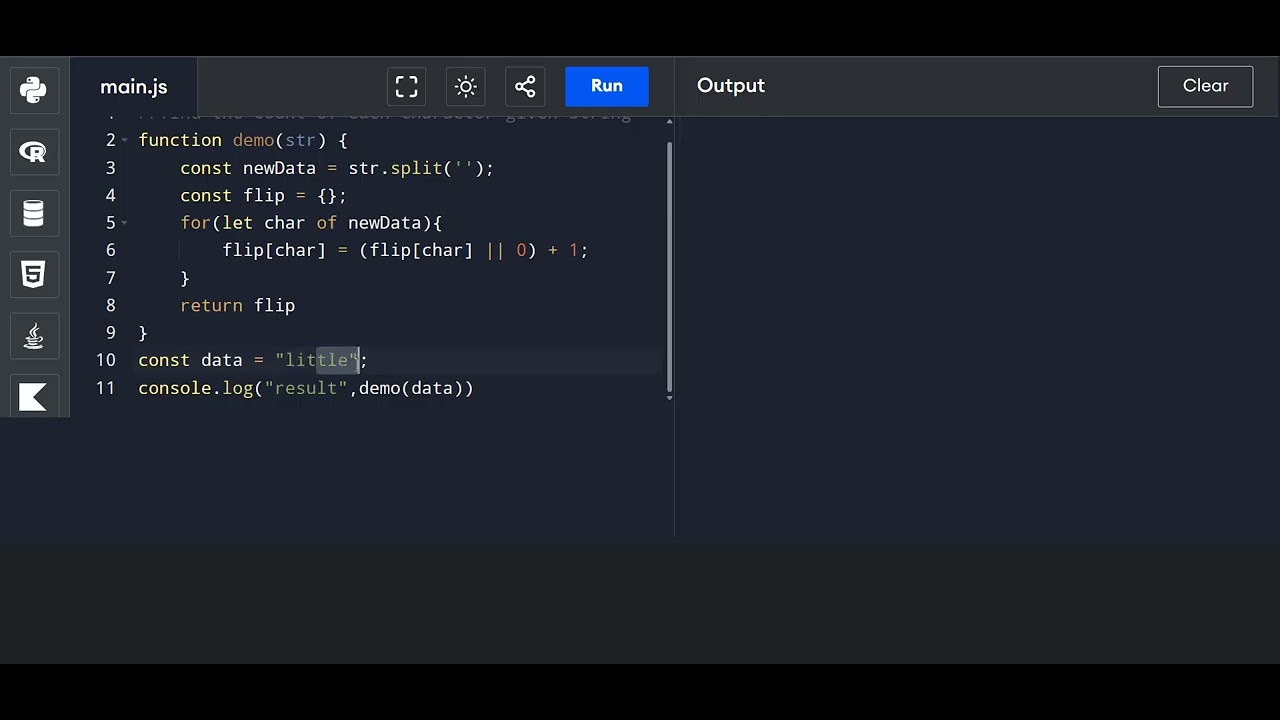Viewport: 1280px width, 720px height.
Task: Click the "result" string on line 11
Action: tap(306, 388)
